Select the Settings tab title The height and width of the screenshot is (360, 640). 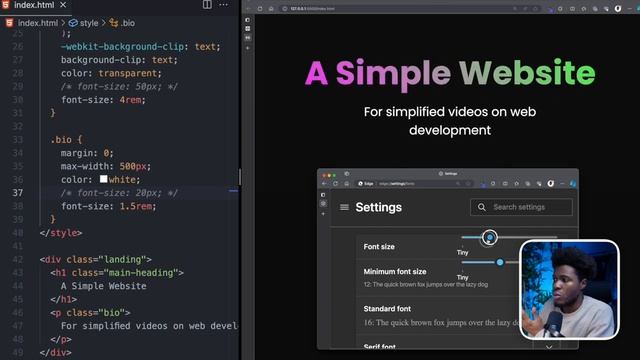pos(448,173)
